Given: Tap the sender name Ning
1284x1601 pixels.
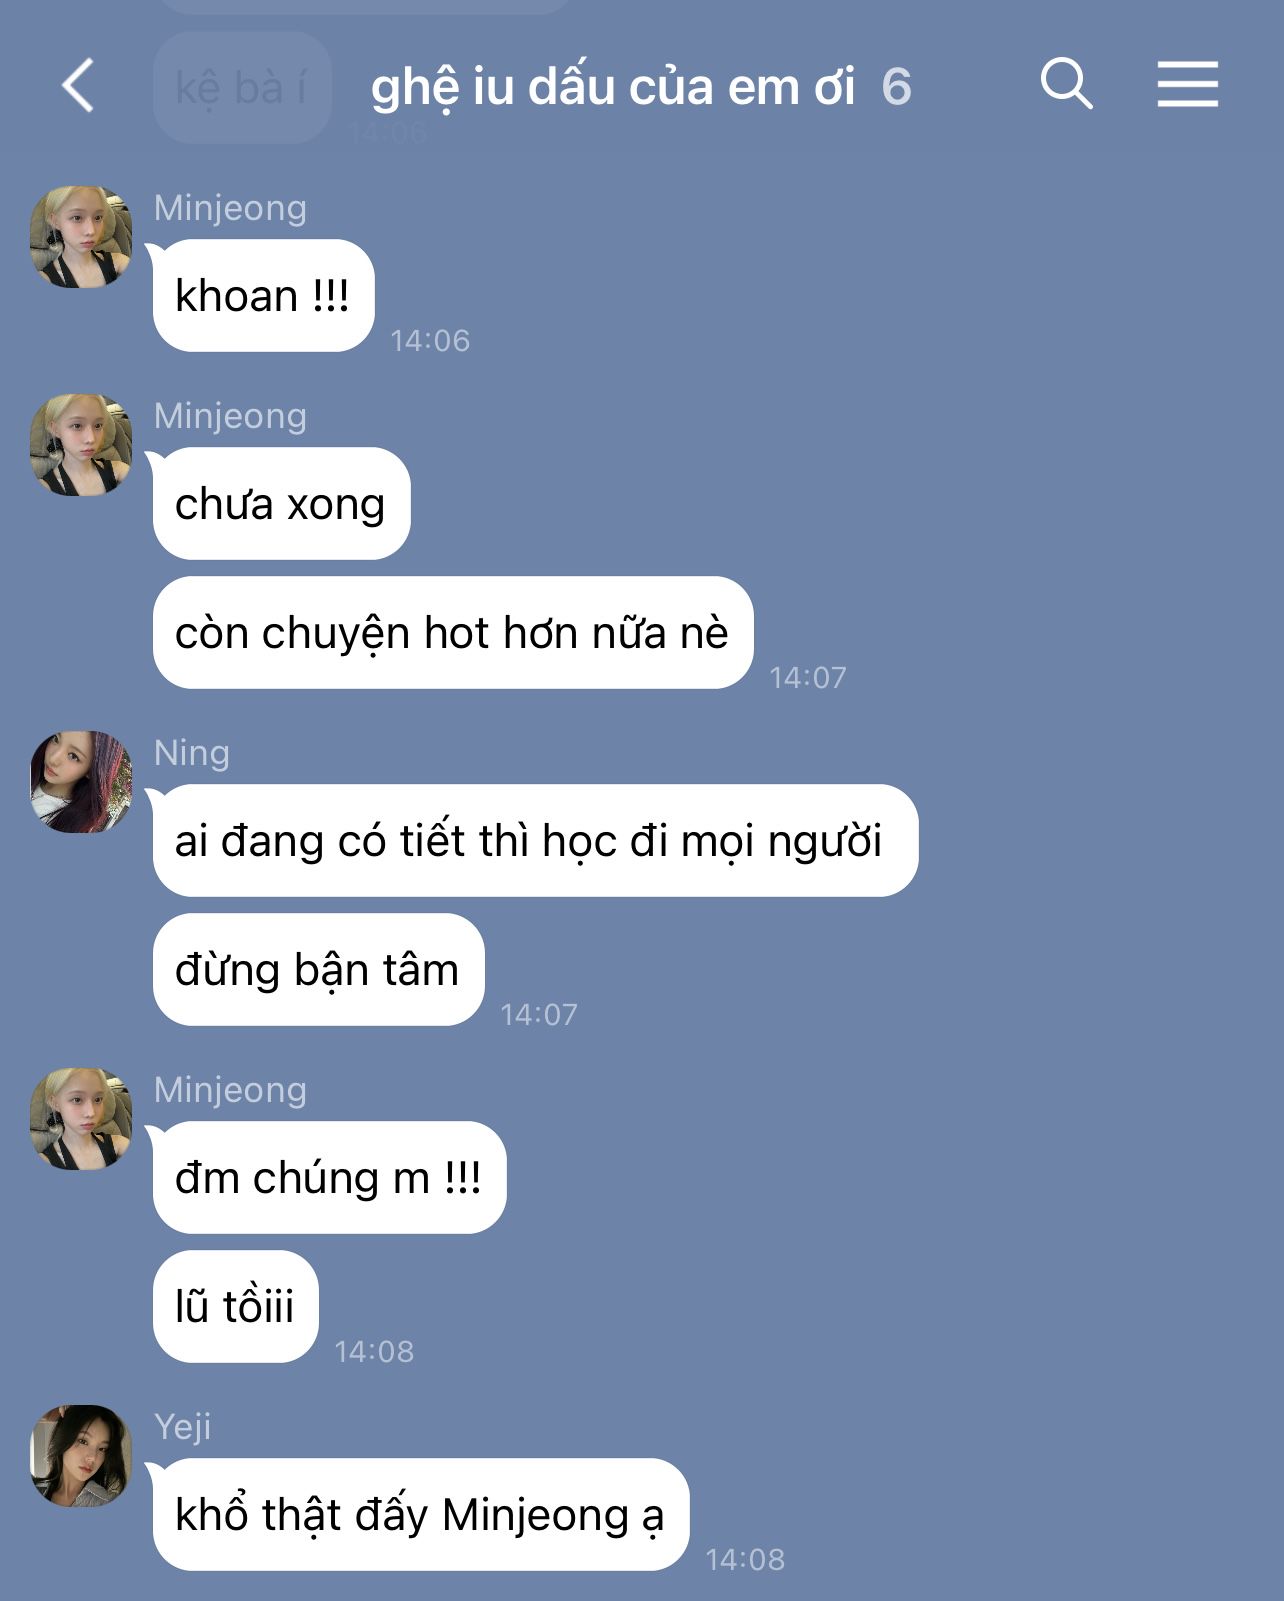Looking at the screenshot, I should pos(192,753).
